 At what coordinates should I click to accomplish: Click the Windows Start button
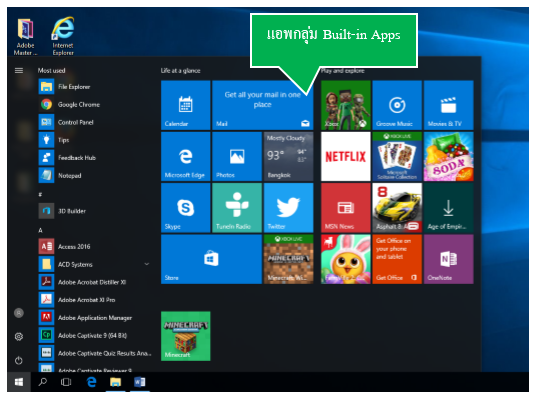point(19,382)
